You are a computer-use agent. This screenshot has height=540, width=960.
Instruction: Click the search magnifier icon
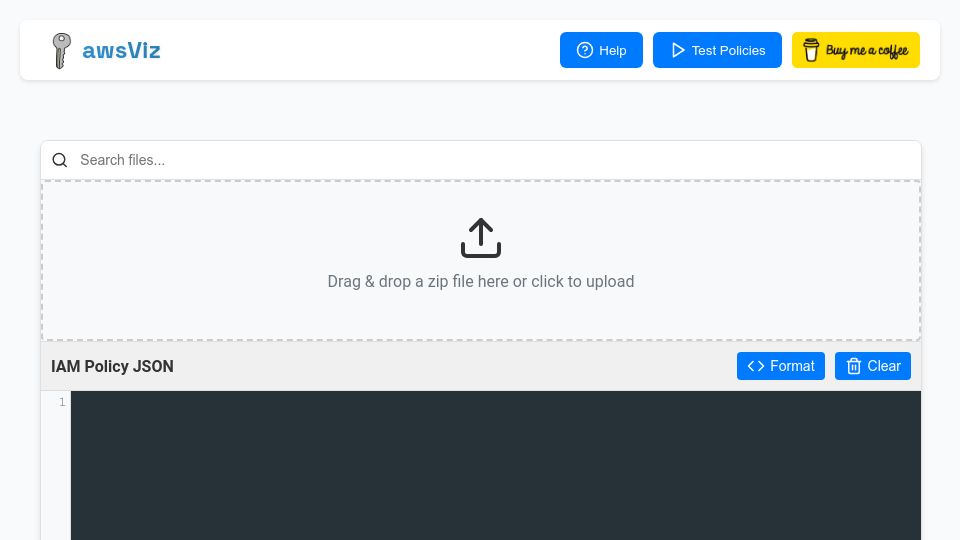pos(59,160)
